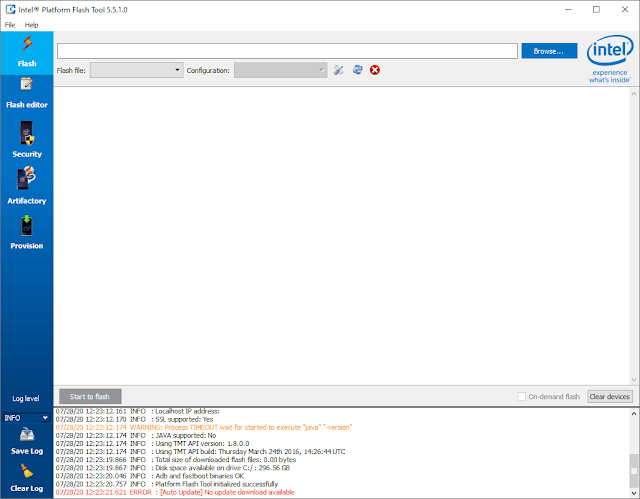Click the Intel logo
640x499 pixels.
tap(610, 58)
